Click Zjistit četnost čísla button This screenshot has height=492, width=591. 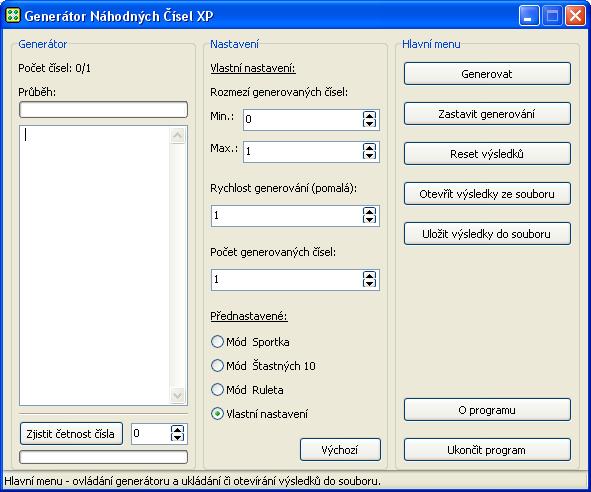(71, 434)
